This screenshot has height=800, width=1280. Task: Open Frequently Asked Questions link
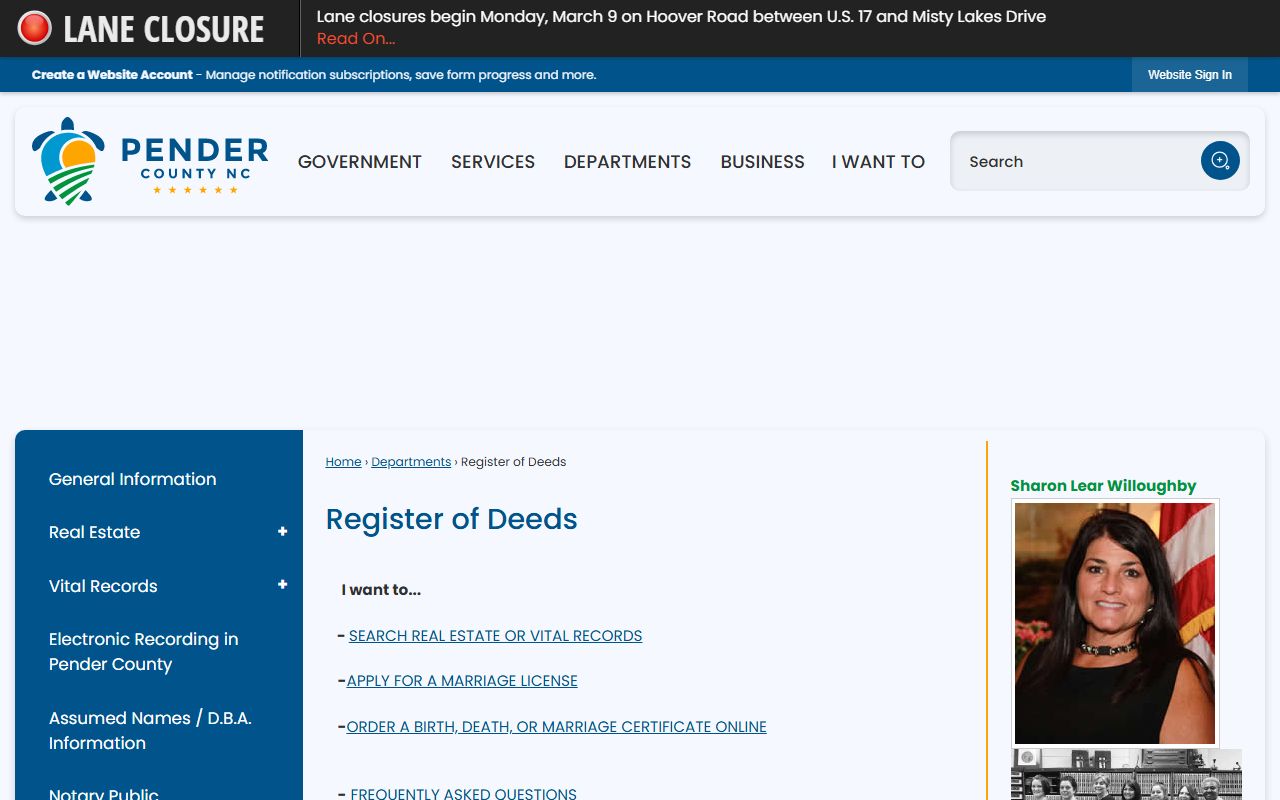point(463,794)
